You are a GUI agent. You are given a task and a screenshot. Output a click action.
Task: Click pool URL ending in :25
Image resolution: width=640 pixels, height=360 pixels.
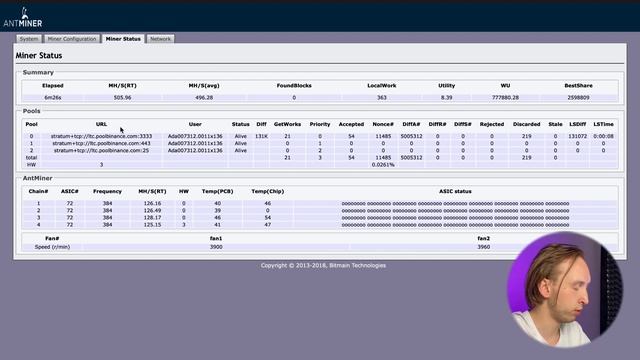pos(101,151)
